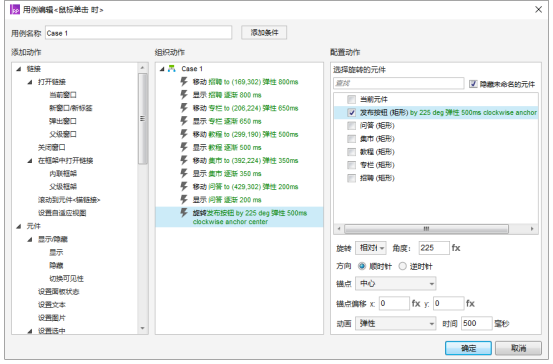Select the 顺时针 radio button
The image size is (553, 364).
pyautogui.click(x=362, y=266)
